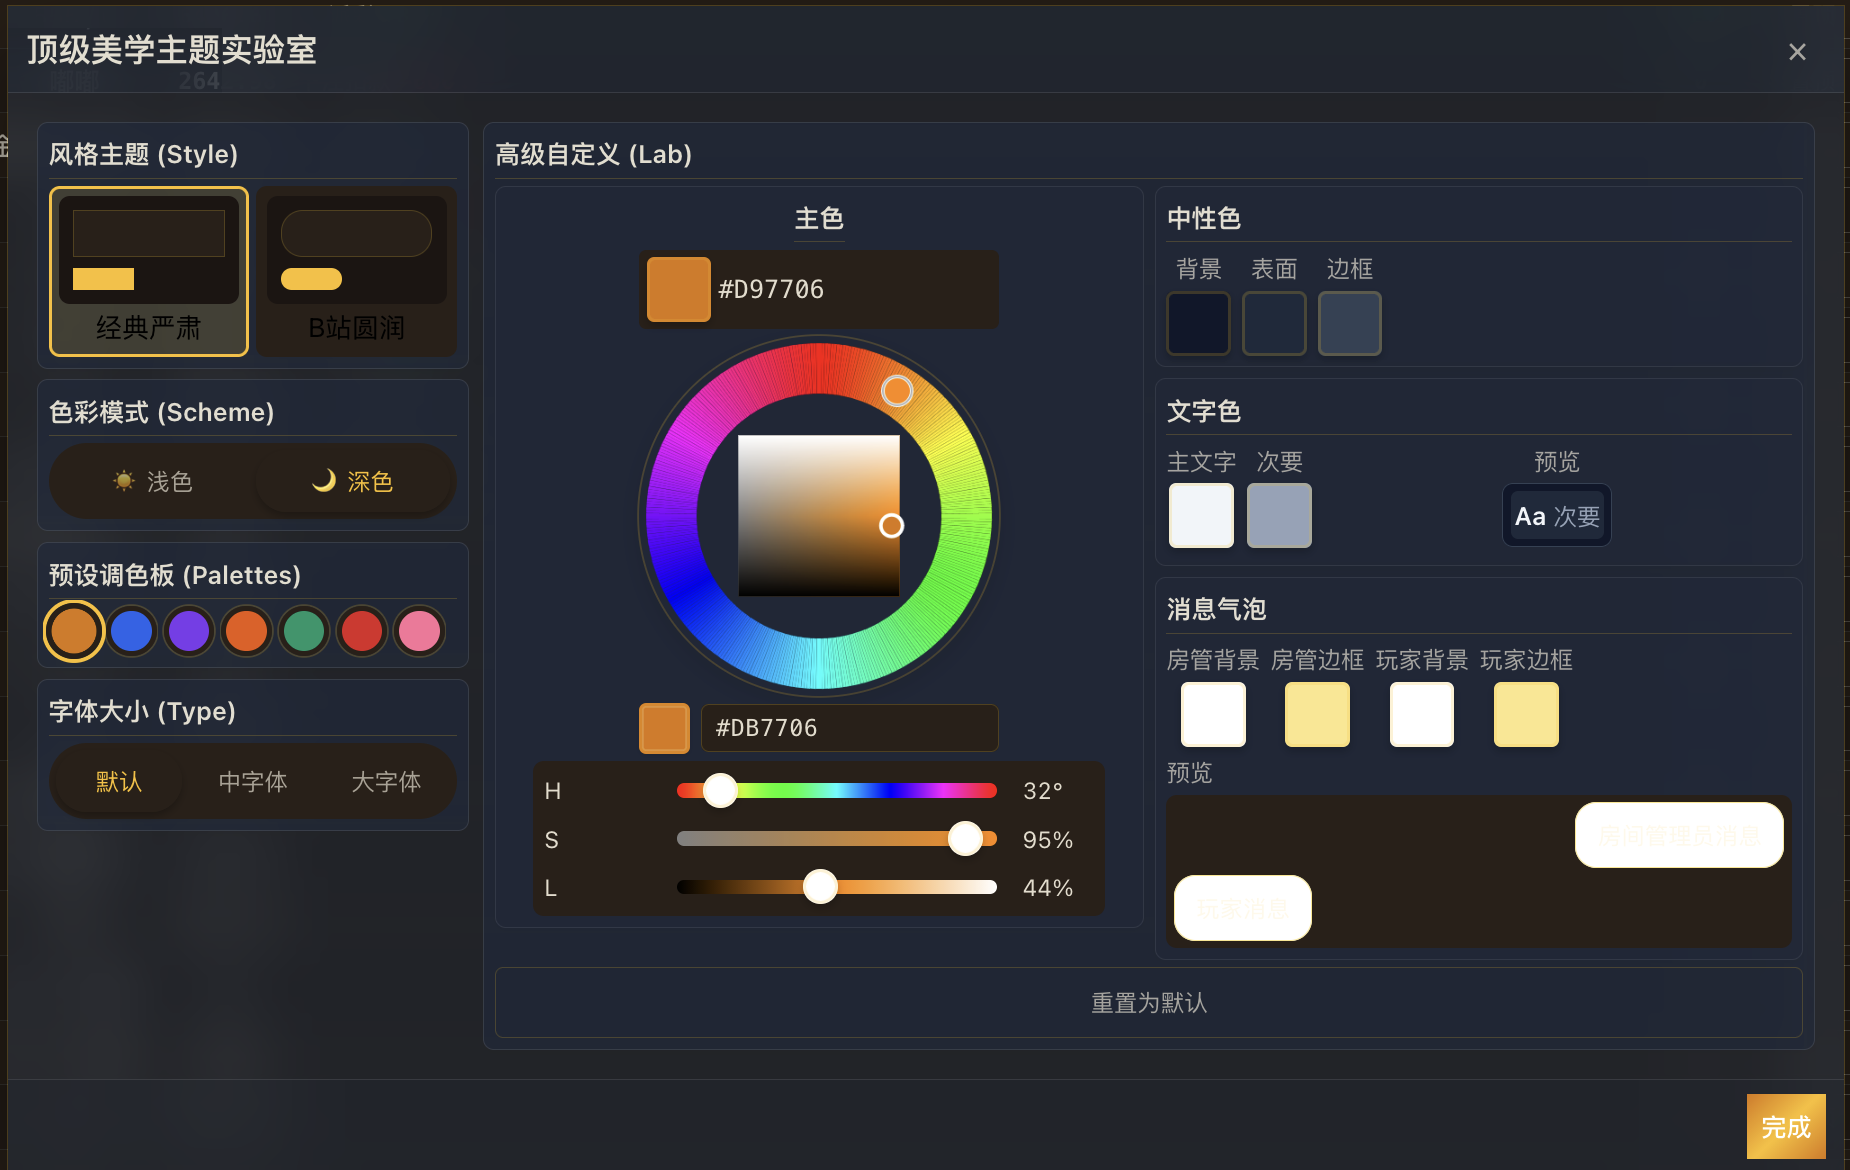Click the L lightness slider thumb

coord(820,886)
